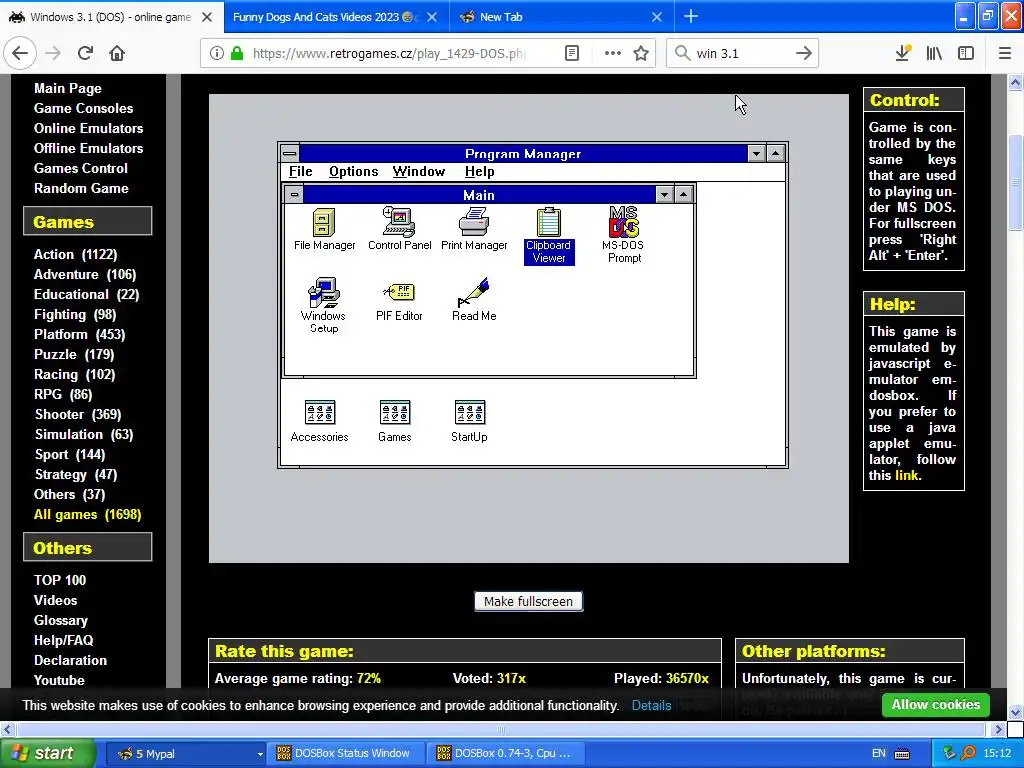Open the Program Manager Options menu

point(353,172)
